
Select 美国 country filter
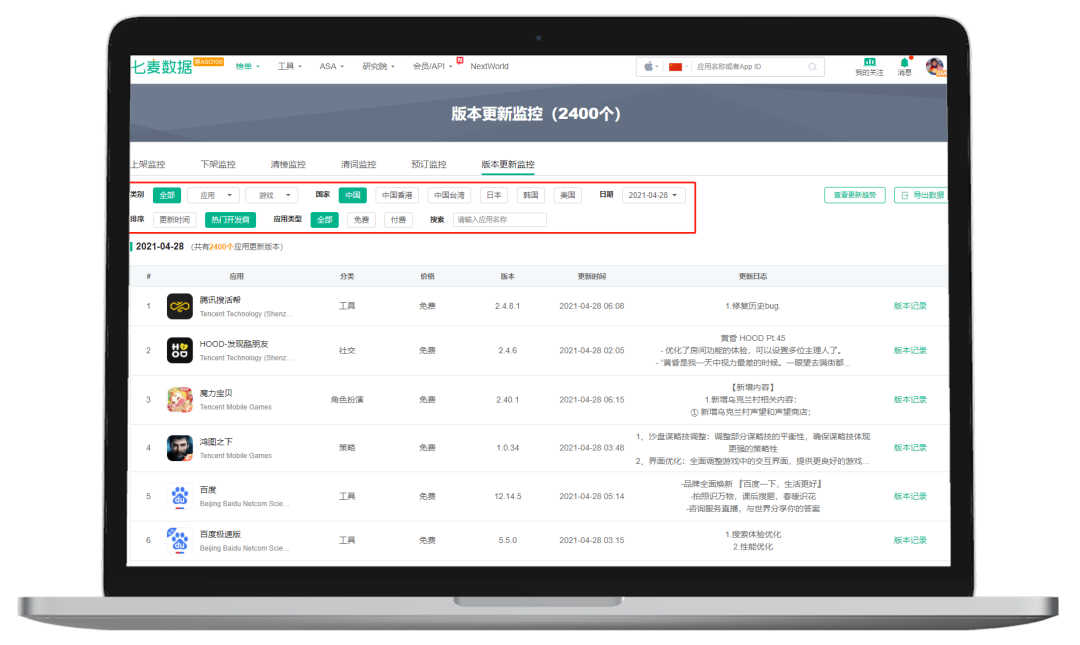568,196
